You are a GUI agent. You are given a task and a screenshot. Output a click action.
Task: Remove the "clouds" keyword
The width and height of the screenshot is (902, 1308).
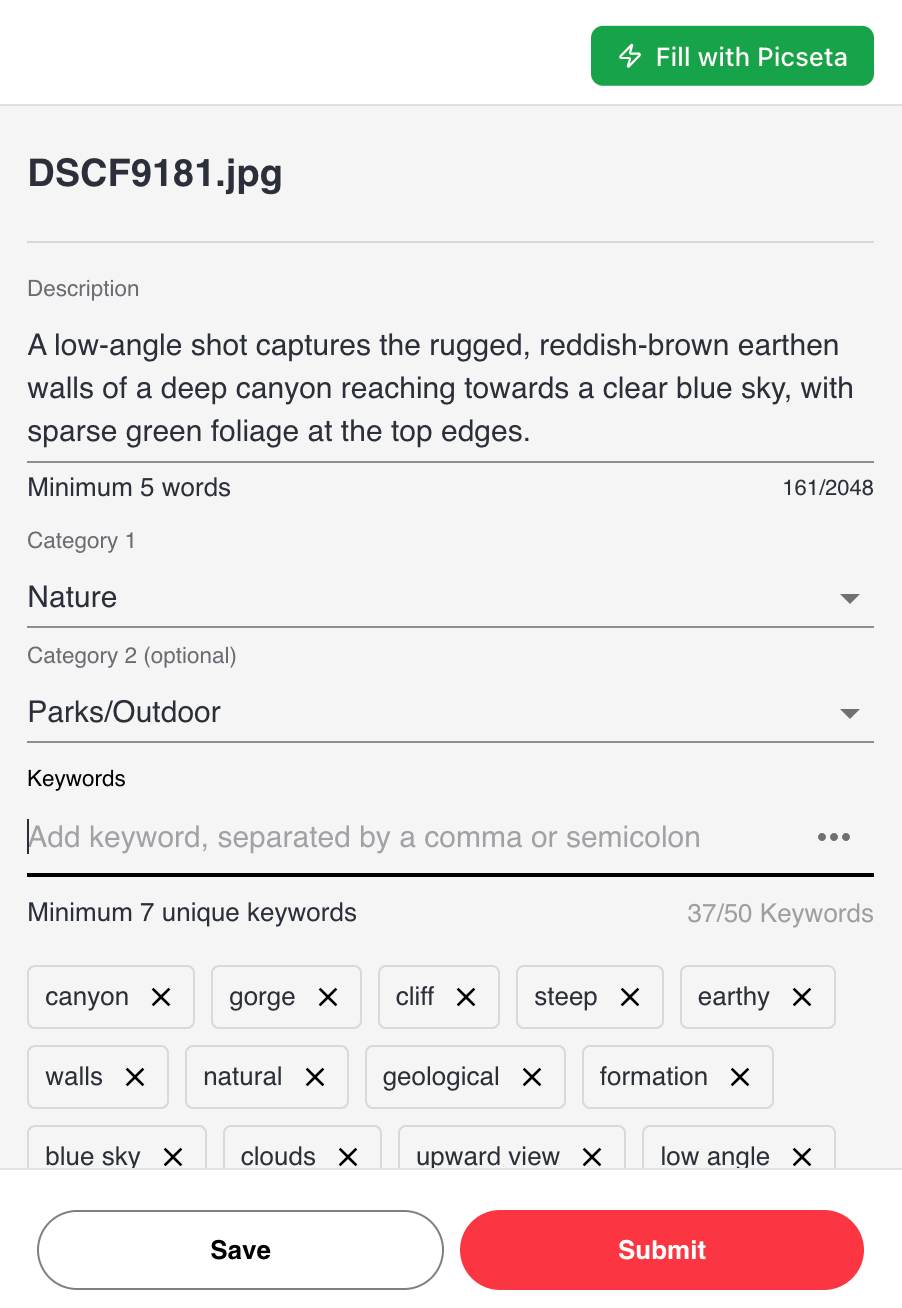click(x=348, y=1157)
